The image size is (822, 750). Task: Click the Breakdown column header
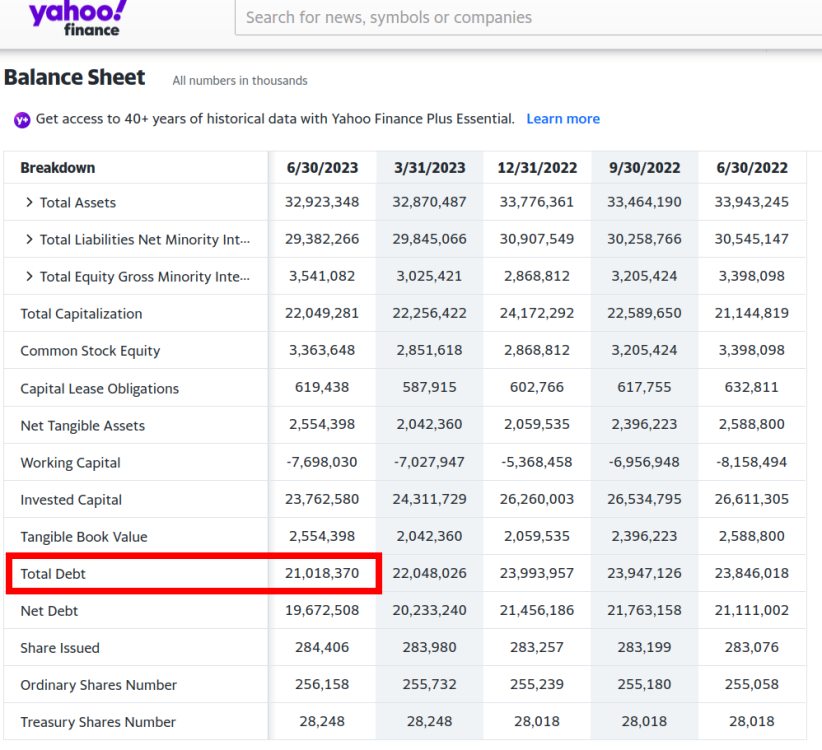tap(58, 168)
